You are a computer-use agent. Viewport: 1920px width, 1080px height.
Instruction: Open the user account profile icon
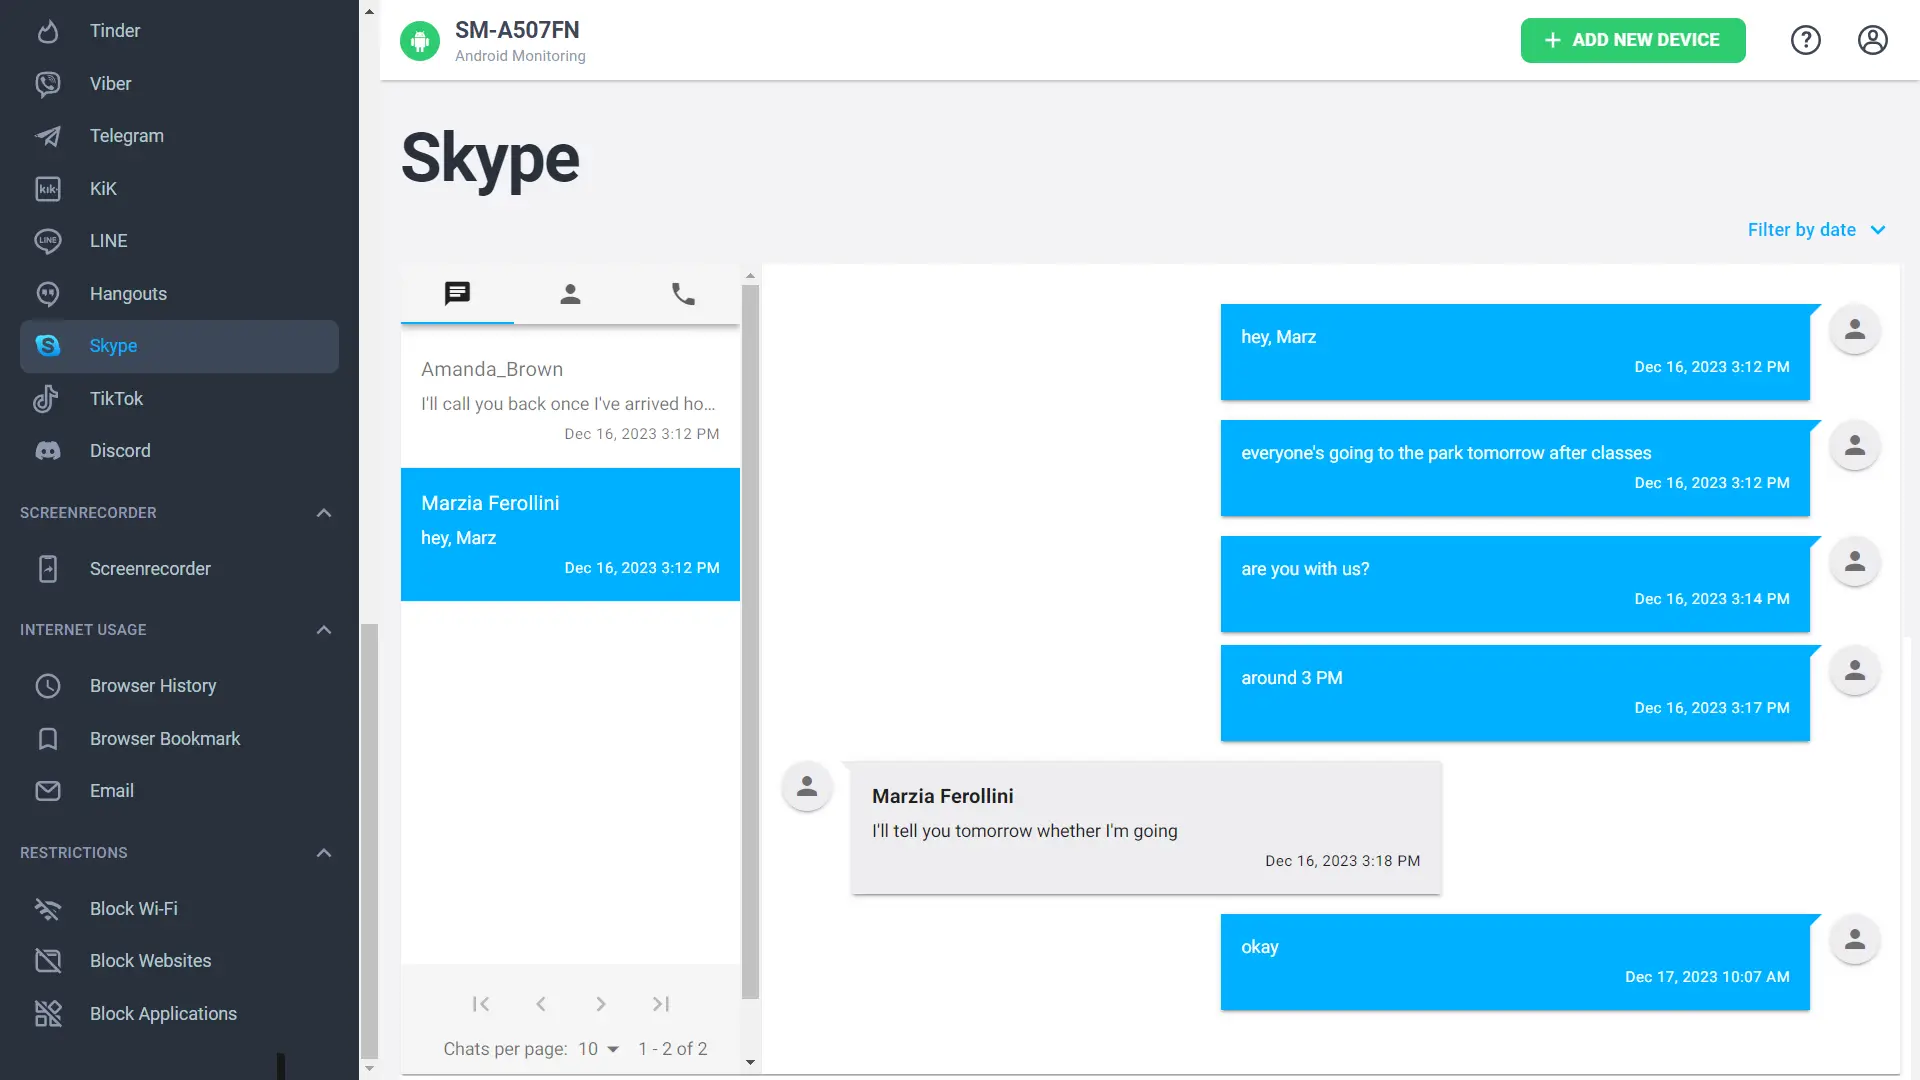pos(1873,40)
